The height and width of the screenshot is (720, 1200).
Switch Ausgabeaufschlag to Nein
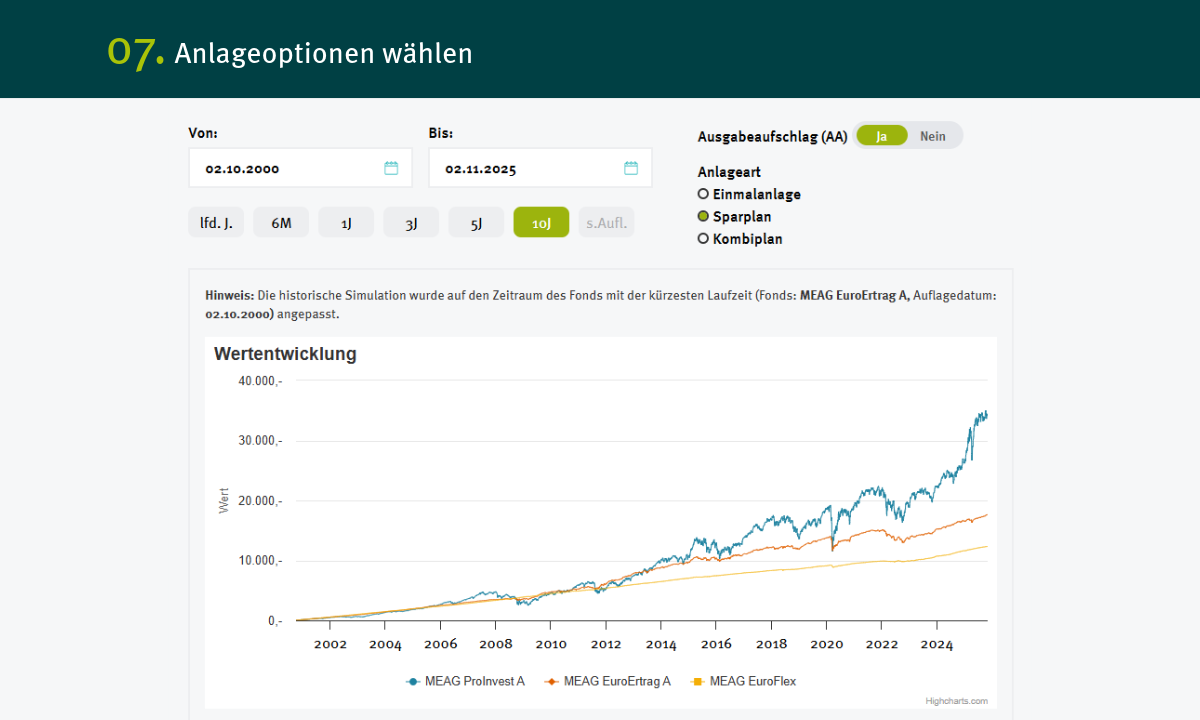(933, 136)
